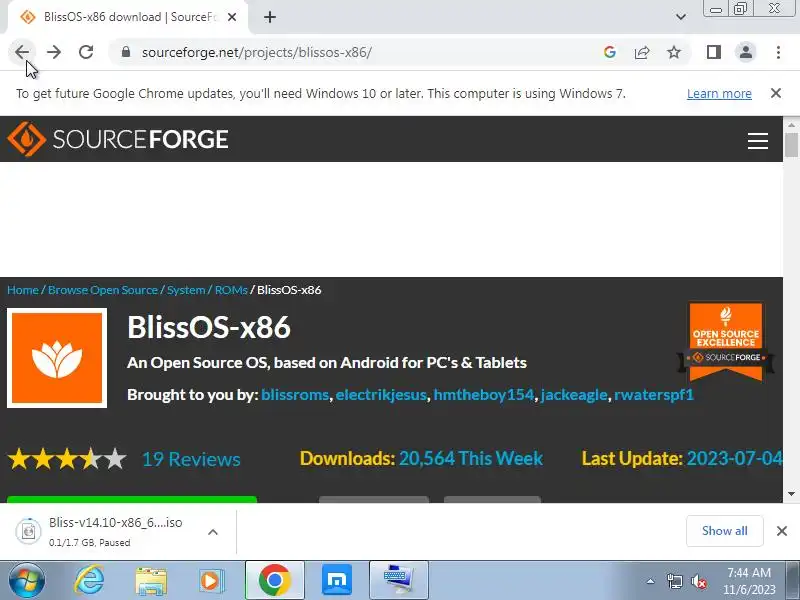800x600 pixels.
Task: Open the System breadcrumb link
Action: click(x=186, y=290)
